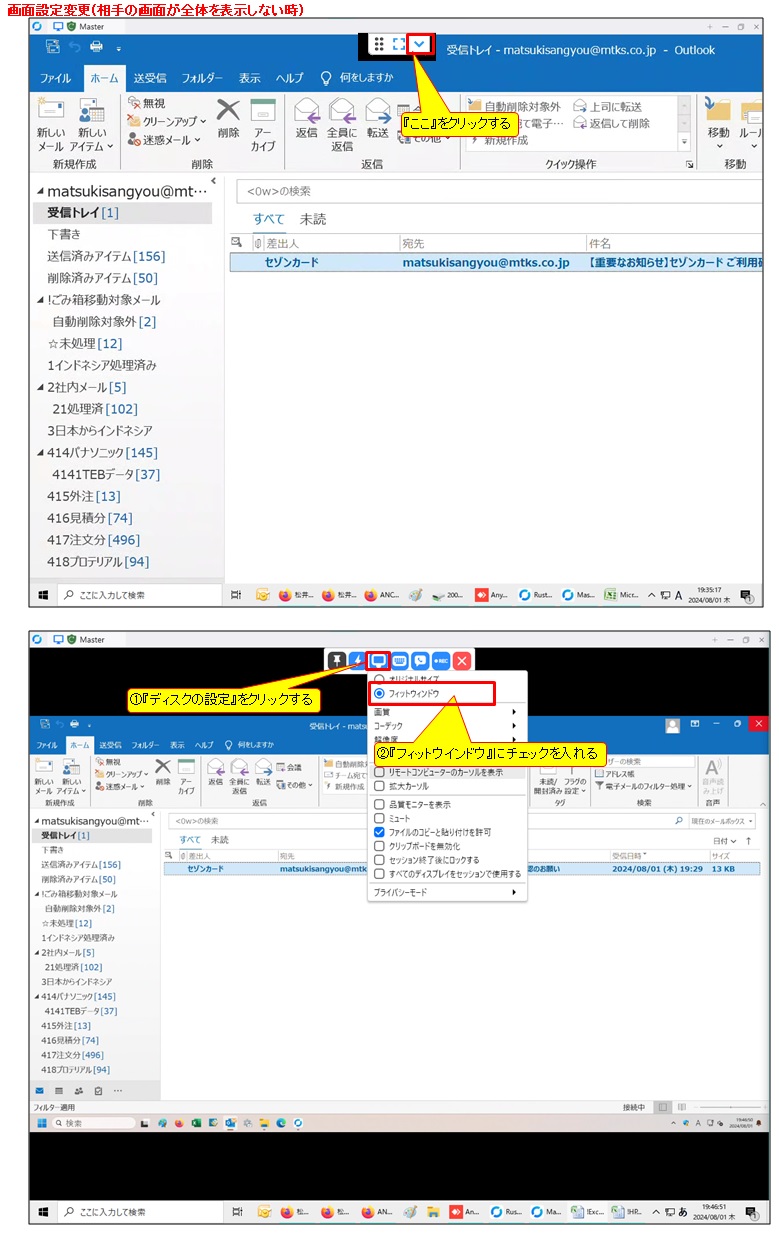779x1239 pixels.
Task: Collapse 414パナソニック folder in upper screenshot
Action: pos(40,453)
